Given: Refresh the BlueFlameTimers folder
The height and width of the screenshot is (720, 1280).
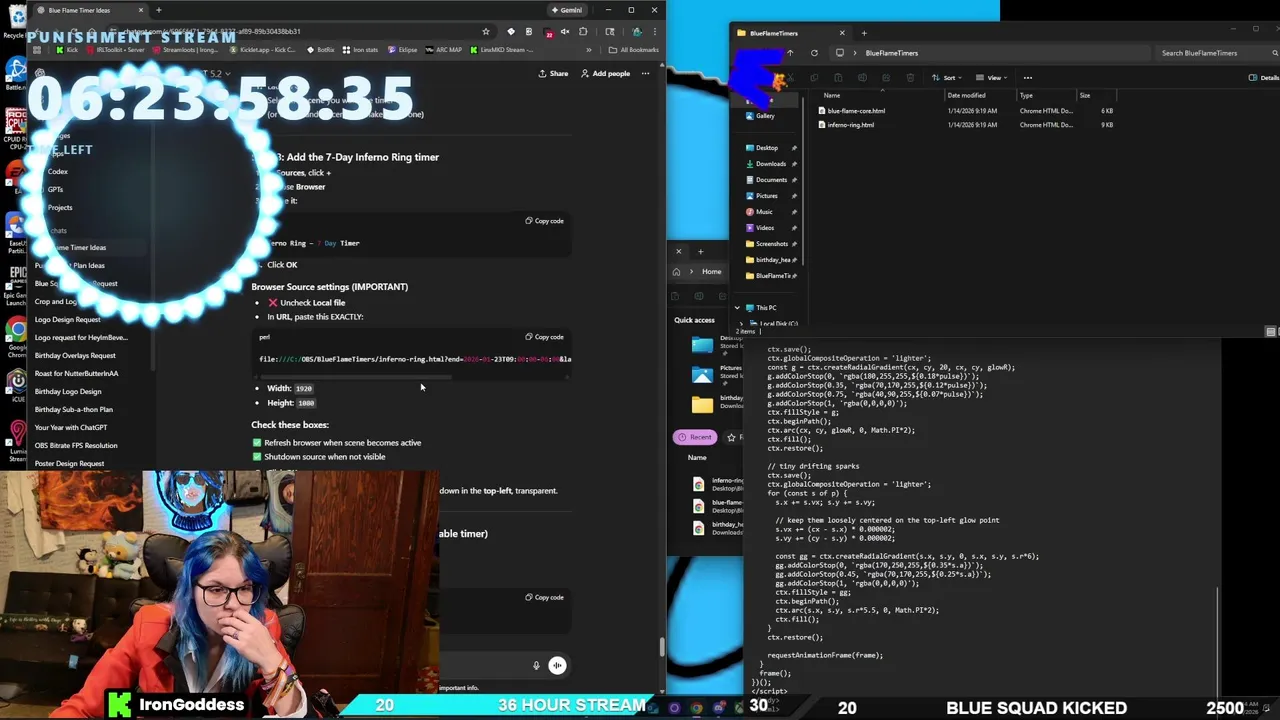Looking at the screenshot, I should pos(814,53).
